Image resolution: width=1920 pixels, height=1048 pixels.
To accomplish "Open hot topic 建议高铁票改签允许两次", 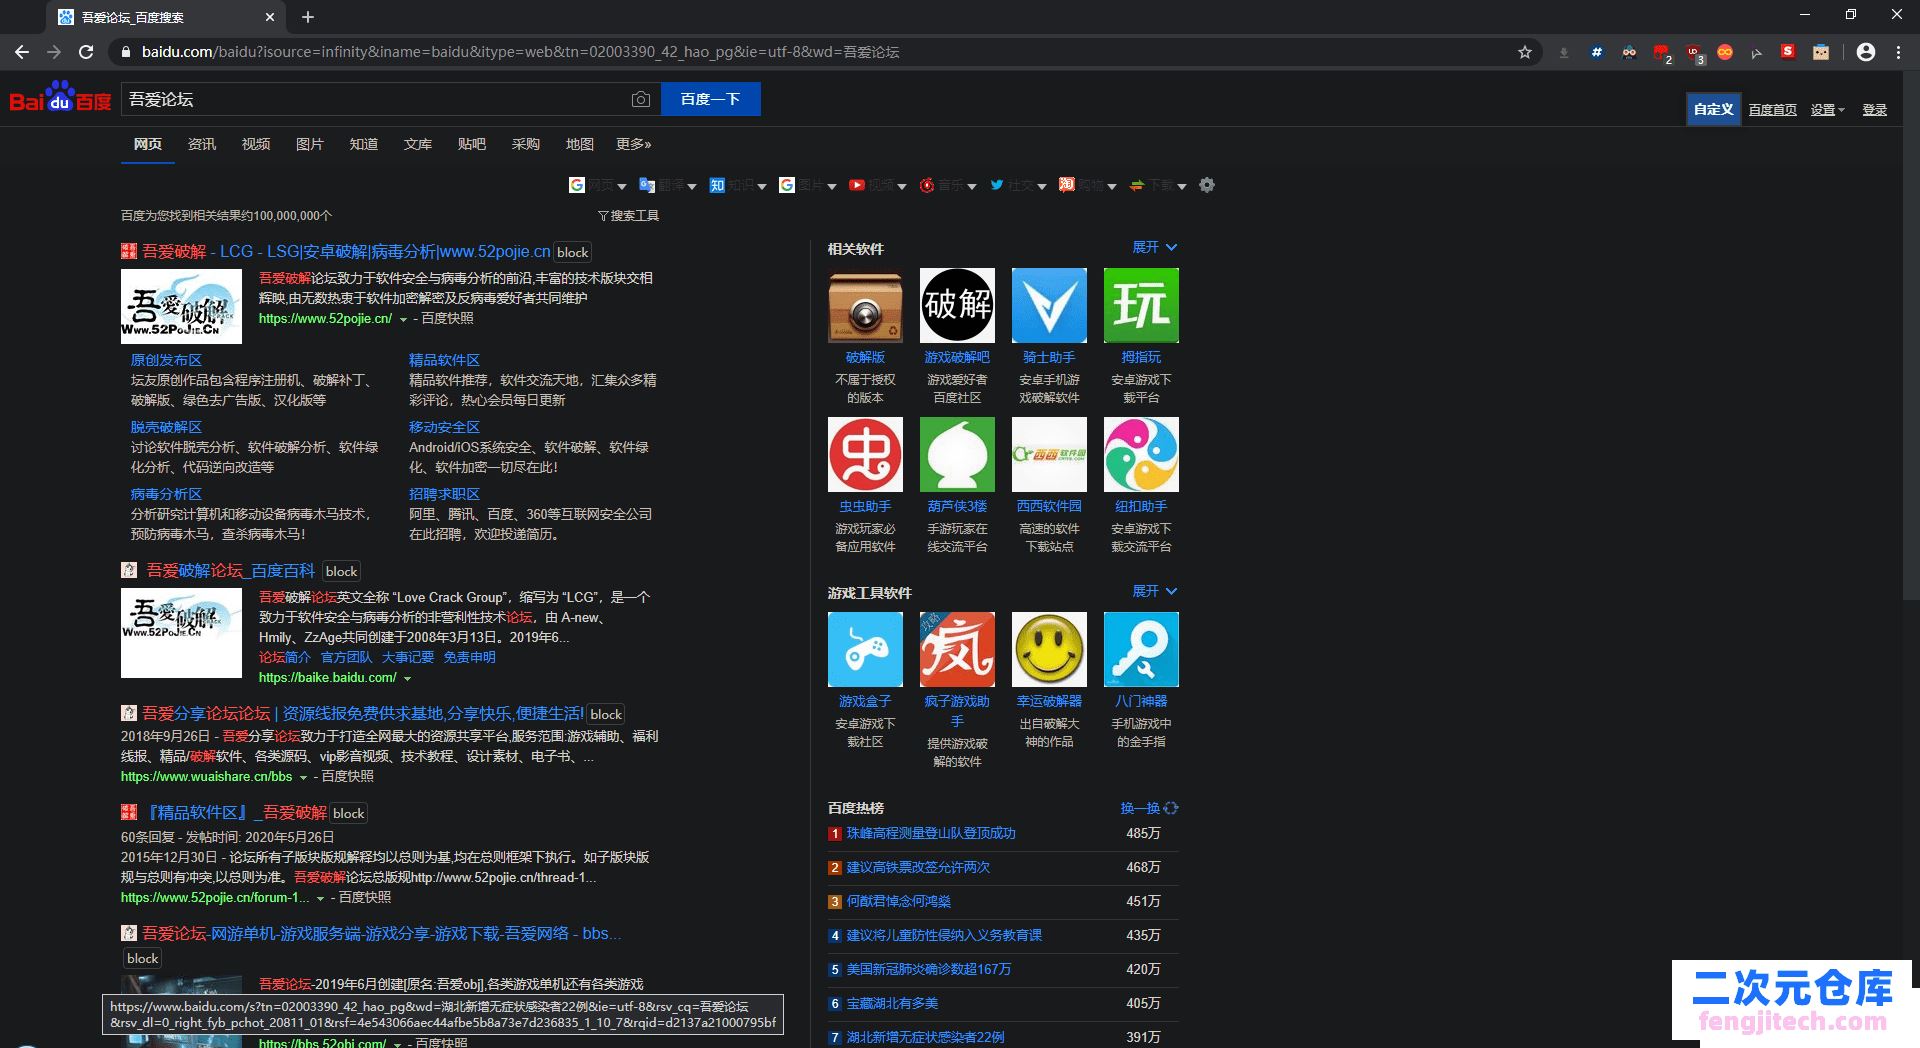I will [x=918, y=867].
